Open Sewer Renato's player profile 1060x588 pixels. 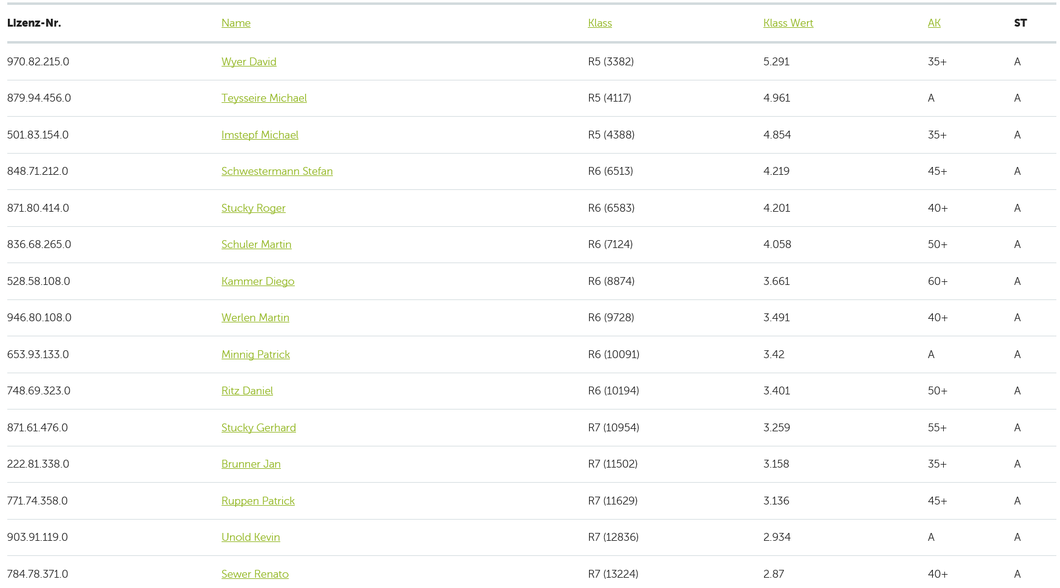[255, 574]
